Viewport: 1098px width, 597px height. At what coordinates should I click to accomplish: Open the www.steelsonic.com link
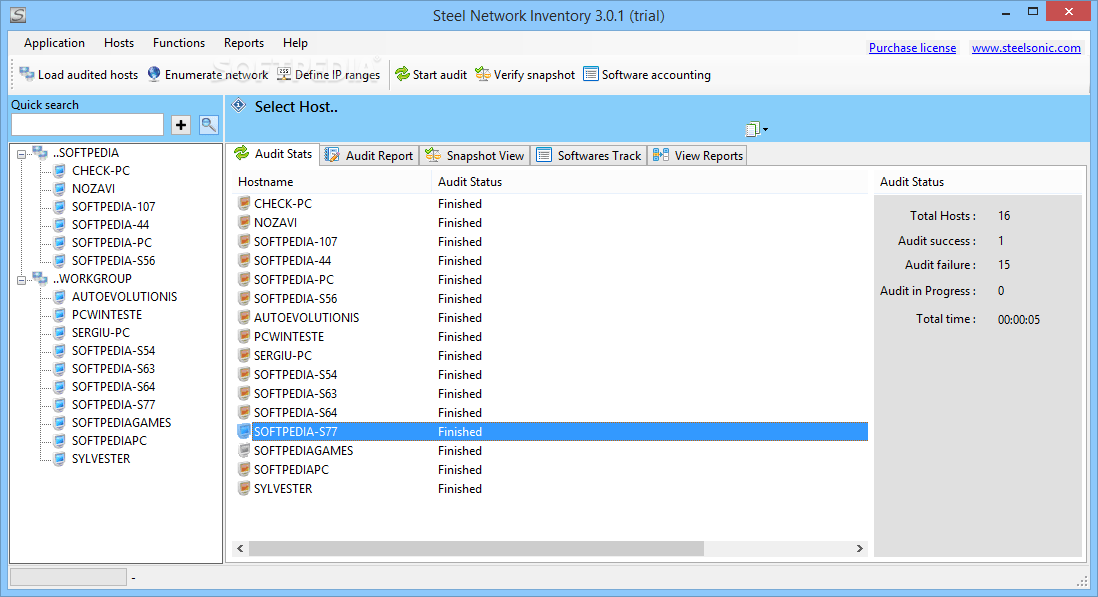1026,47
